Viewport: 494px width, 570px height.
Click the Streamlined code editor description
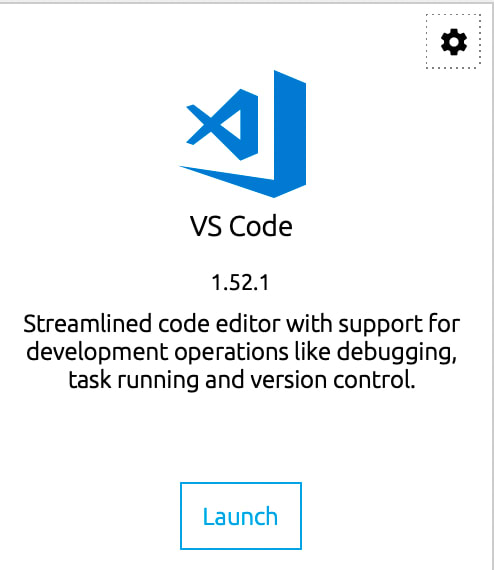point(241,352)
